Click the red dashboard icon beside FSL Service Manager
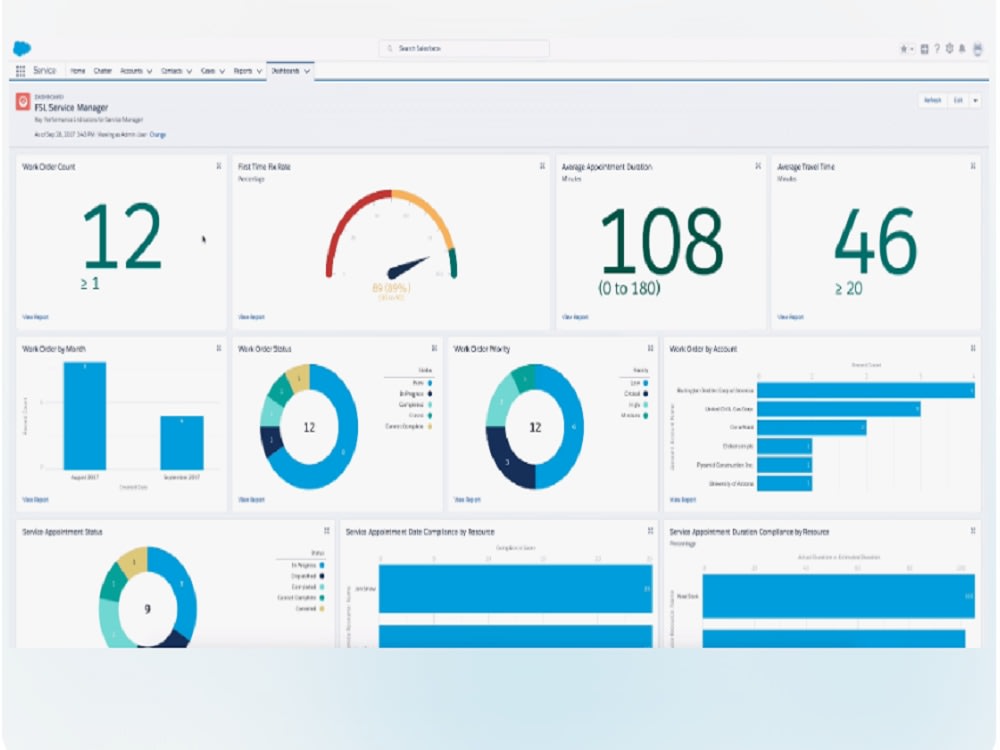This screenshot has width=1000, height=750. [x=23, y=101]
